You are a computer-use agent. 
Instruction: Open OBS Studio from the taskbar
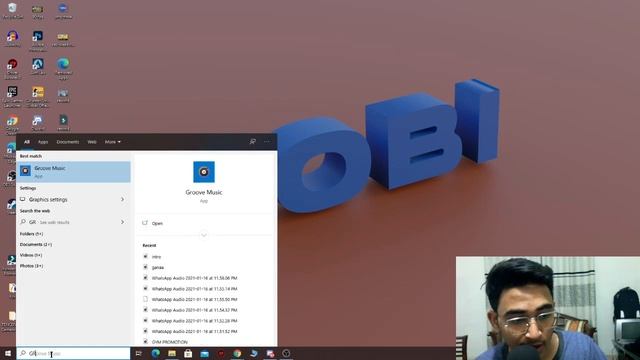pos(286,353)
